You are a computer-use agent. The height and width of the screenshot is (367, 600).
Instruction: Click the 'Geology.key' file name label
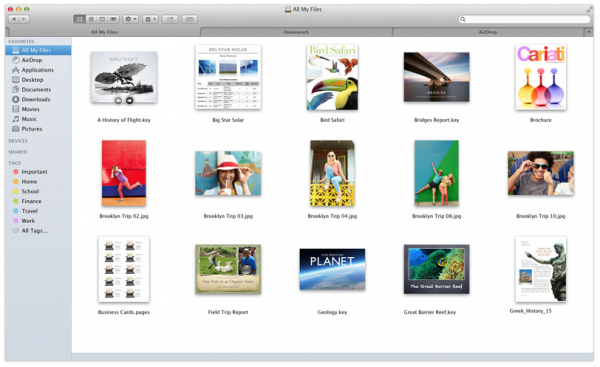click(332, 312)
